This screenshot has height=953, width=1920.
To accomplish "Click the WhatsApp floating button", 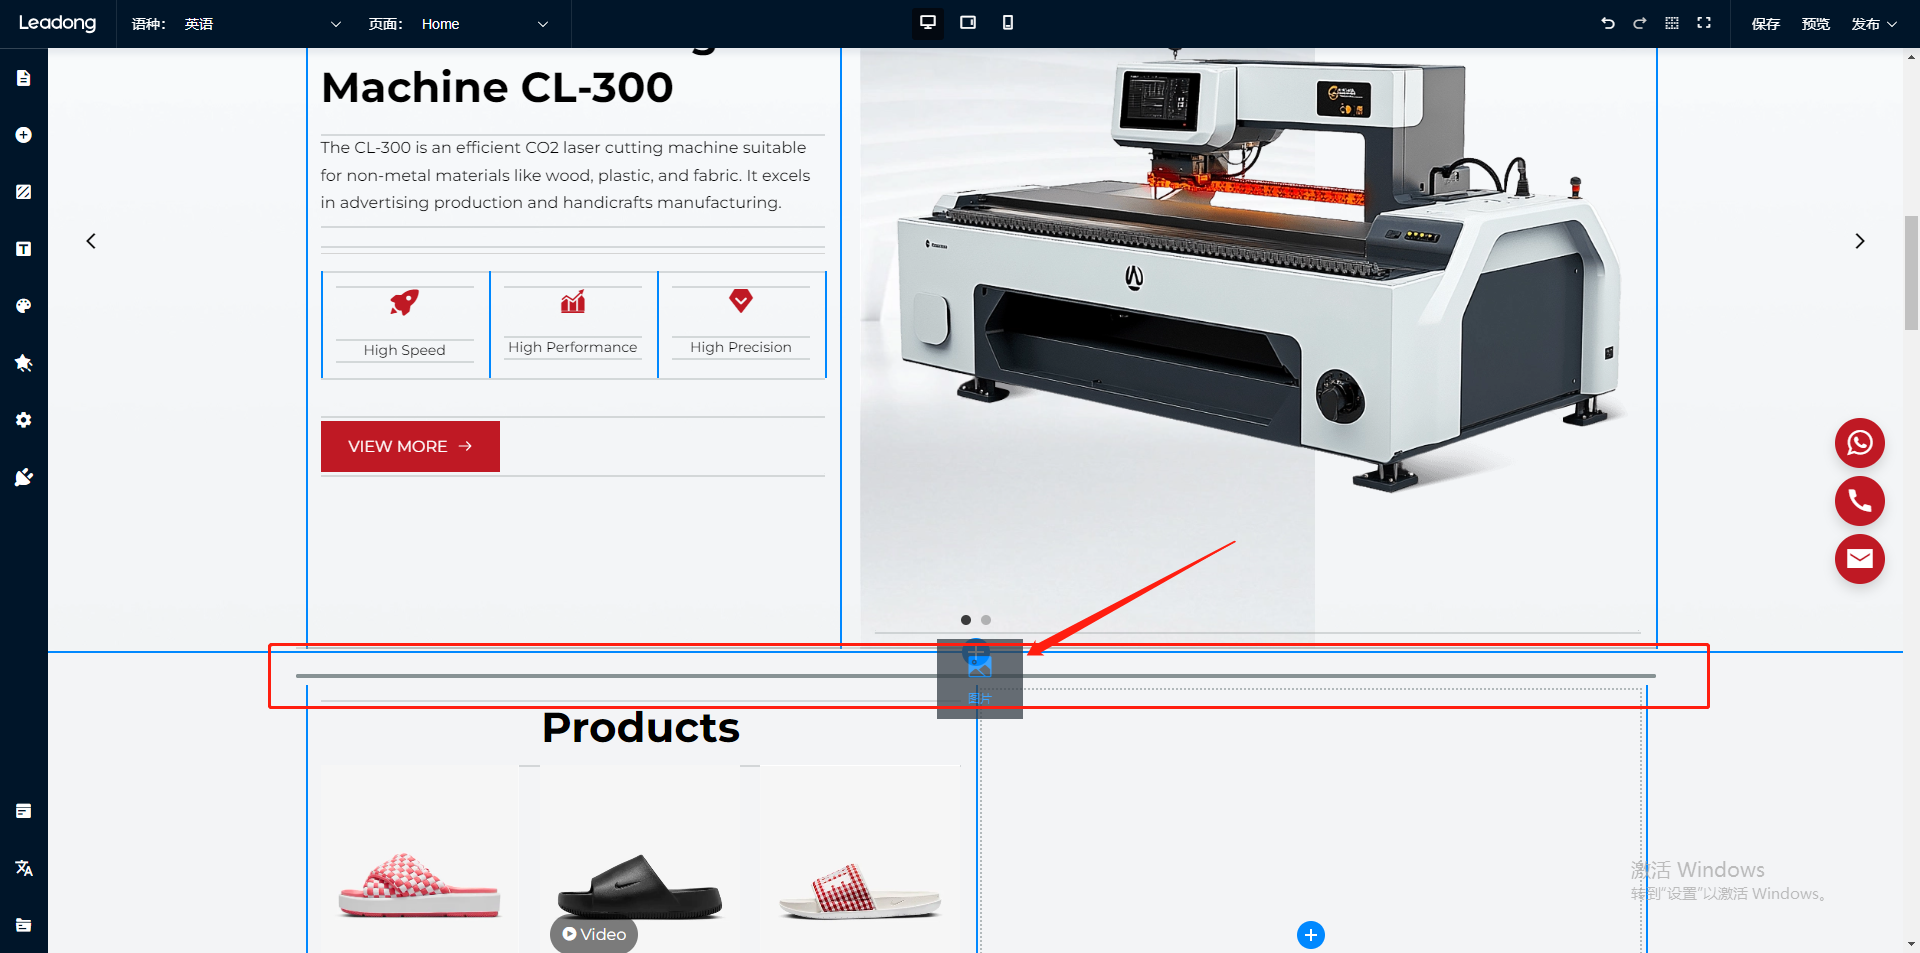I will (x=1859, y=443).
